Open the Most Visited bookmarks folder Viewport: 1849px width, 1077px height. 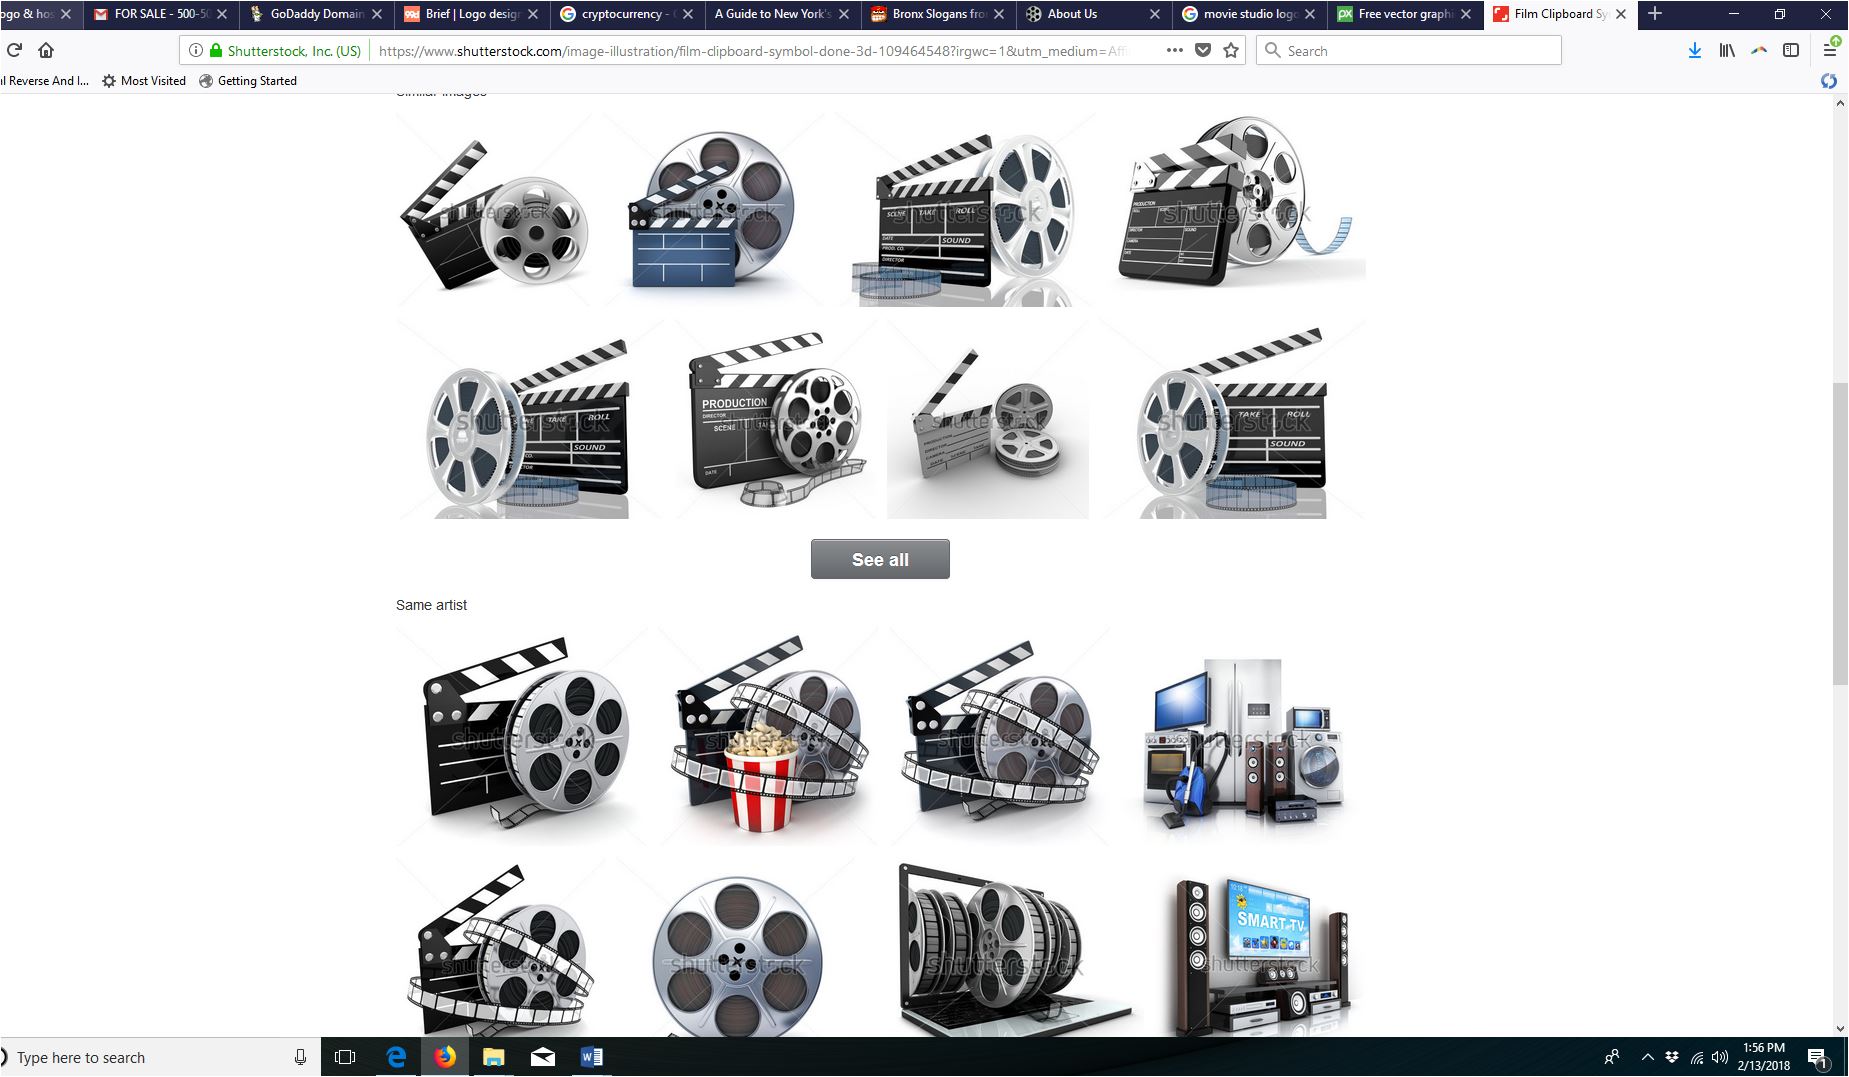144,81
